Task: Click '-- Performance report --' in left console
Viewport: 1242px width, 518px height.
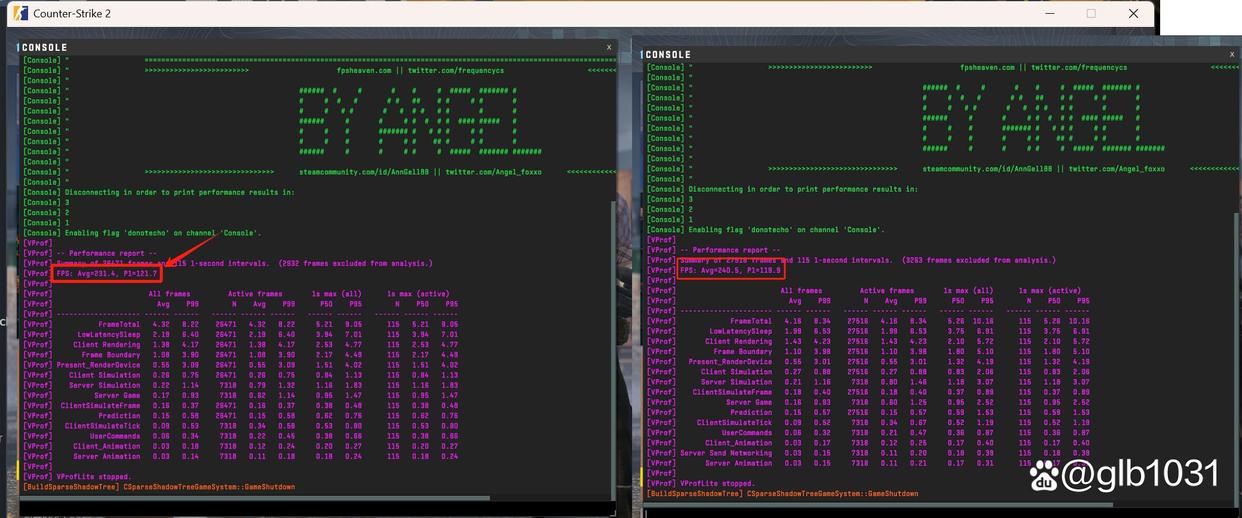Action: coord(106,253)
